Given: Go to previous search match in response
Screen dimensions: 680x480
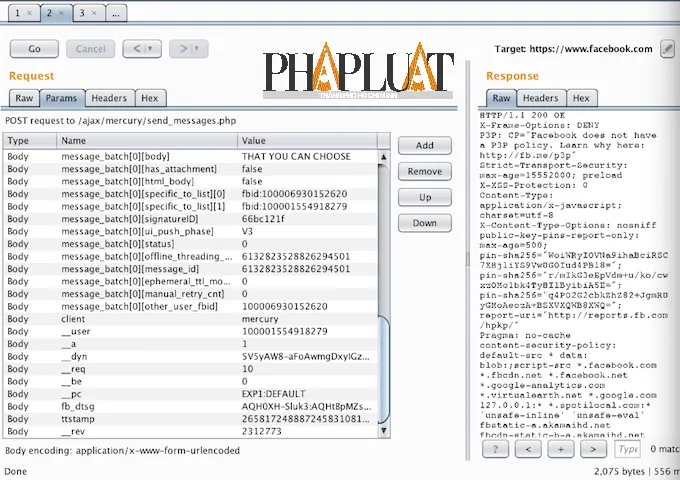Looking at the screenshot, I should pyautogui.click(x=530, y=450).
